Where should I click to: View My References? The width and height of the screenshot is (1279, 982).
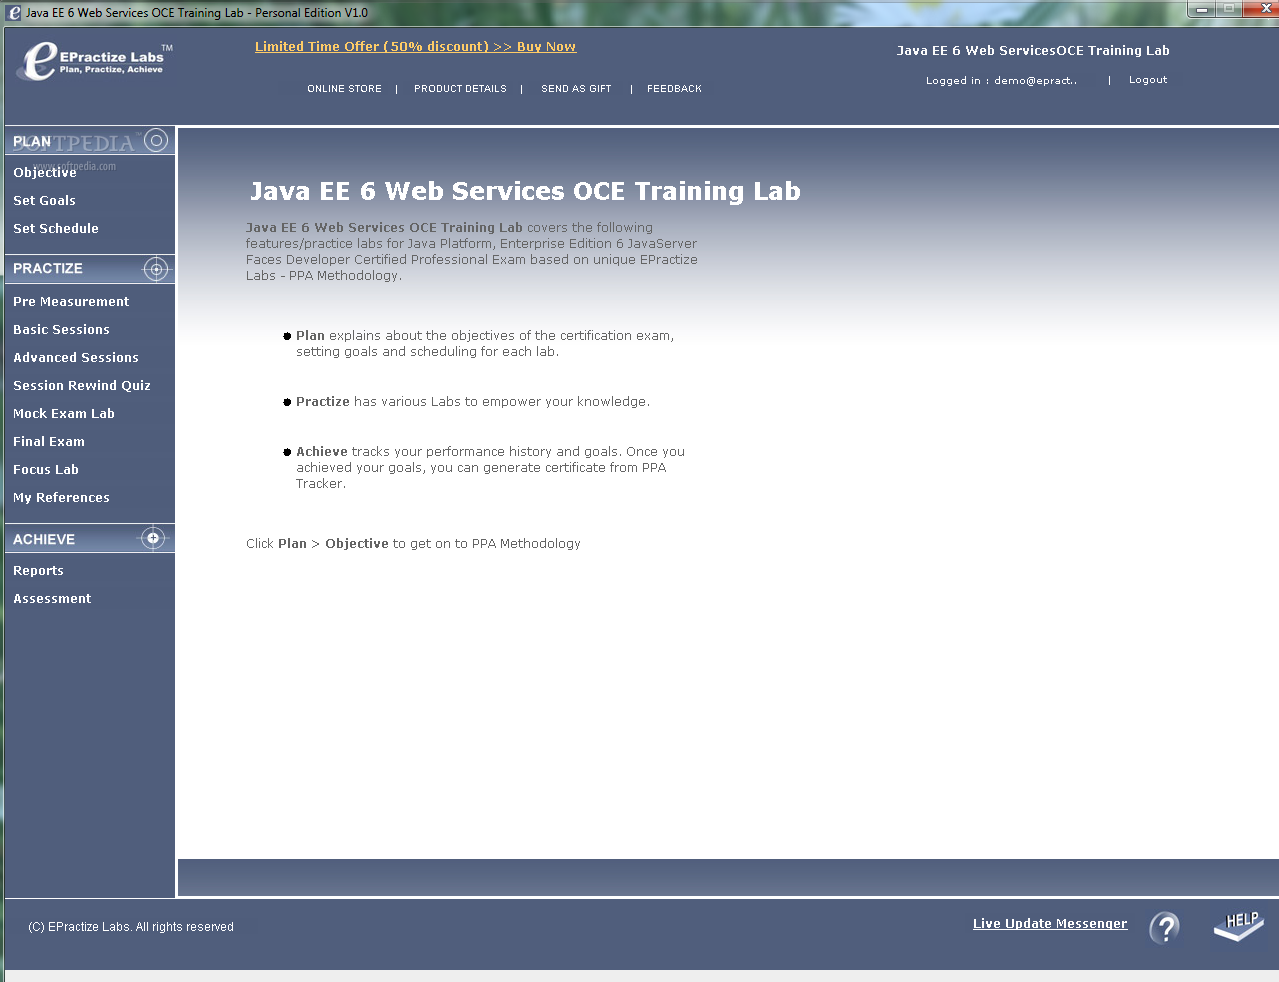point(61,498)
